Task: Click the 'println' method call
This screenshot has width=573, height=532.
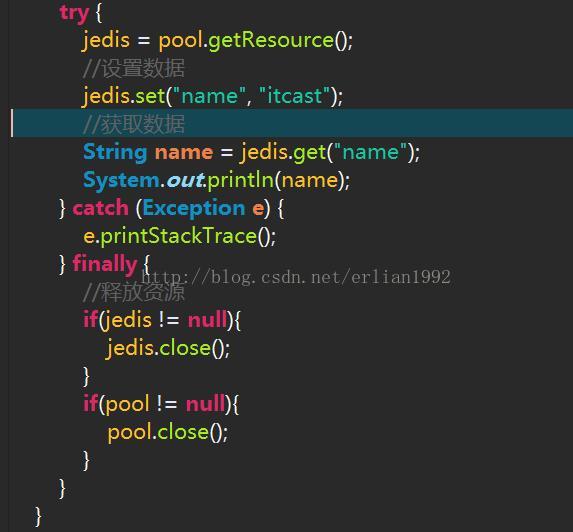Action: (x=241, y=180)
